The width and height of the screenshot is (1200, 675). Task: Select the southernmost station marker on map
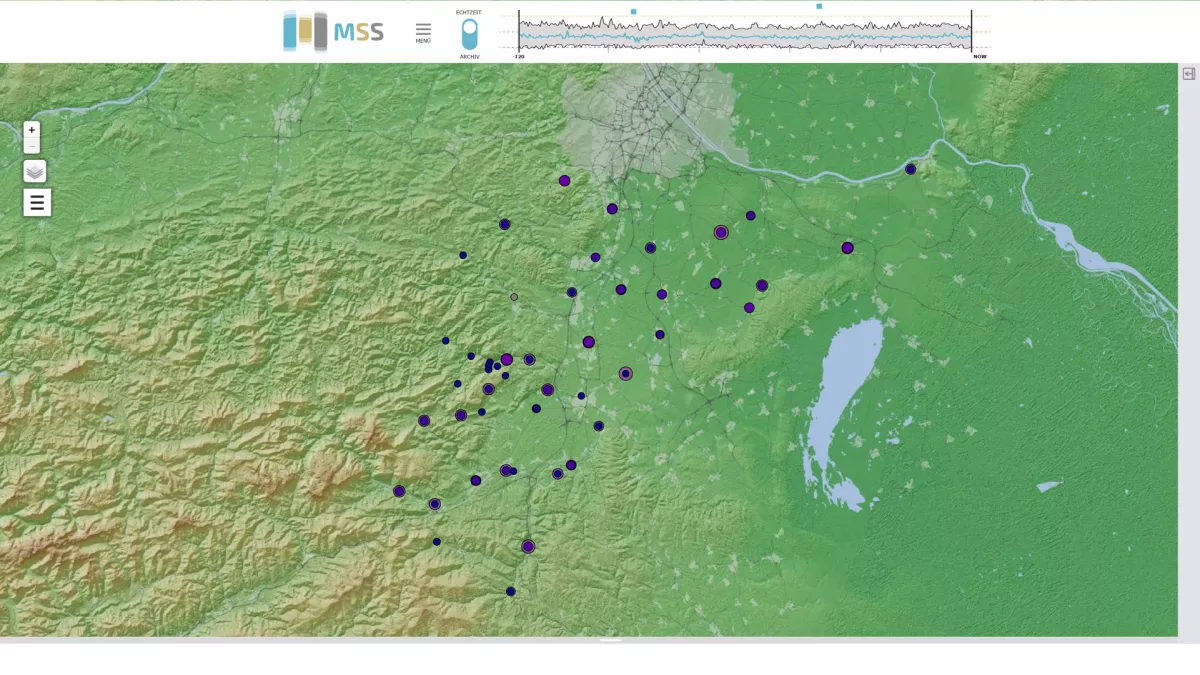pos(510,591)
